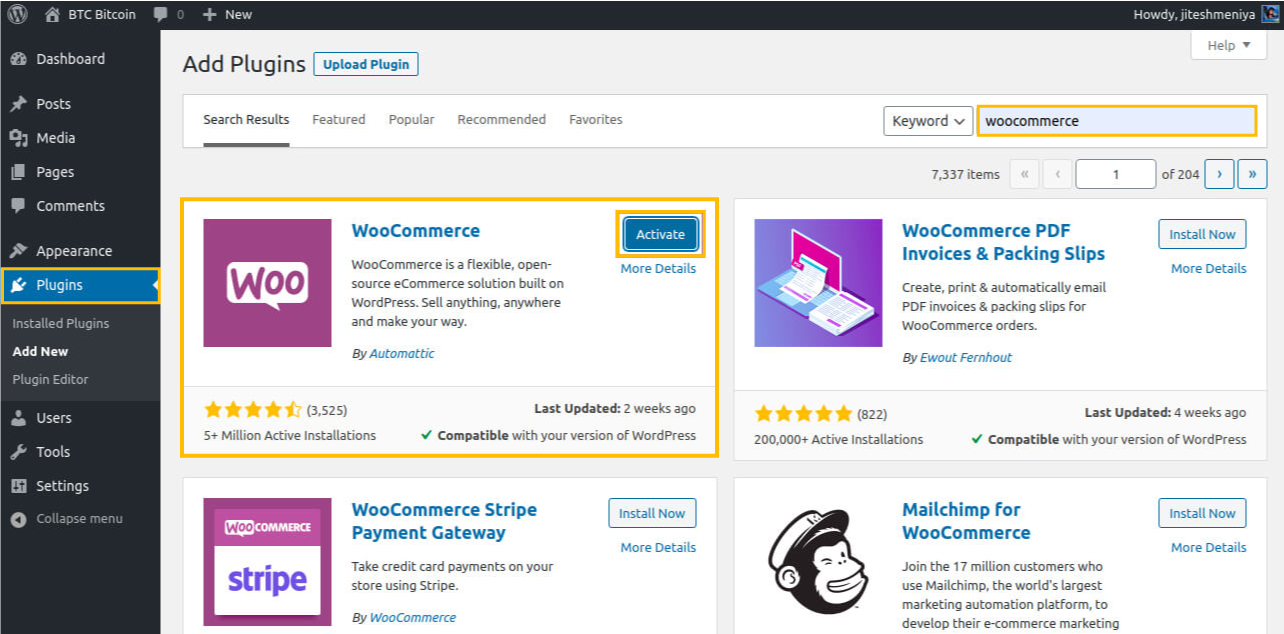This screenshot has height=634, width=1284.
Task: Open the comments bubble icon in admin bar
Action: (x=160, y=14)
